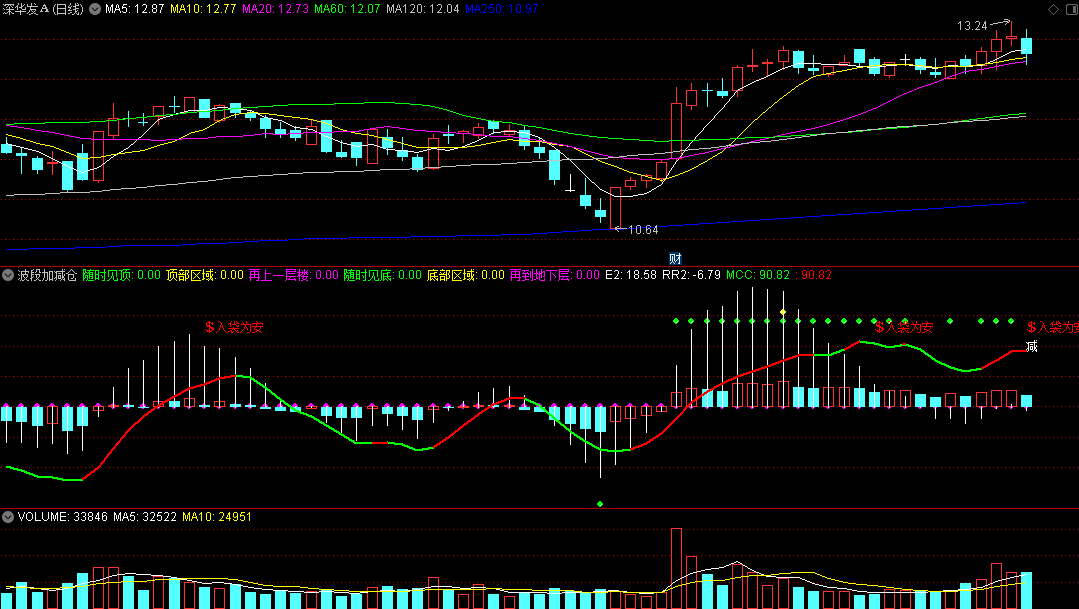Viewport: 1079px width, 609px height.
Task: Click the 减 signal label in indicator pane
Action: click(x=1032, y=347)
